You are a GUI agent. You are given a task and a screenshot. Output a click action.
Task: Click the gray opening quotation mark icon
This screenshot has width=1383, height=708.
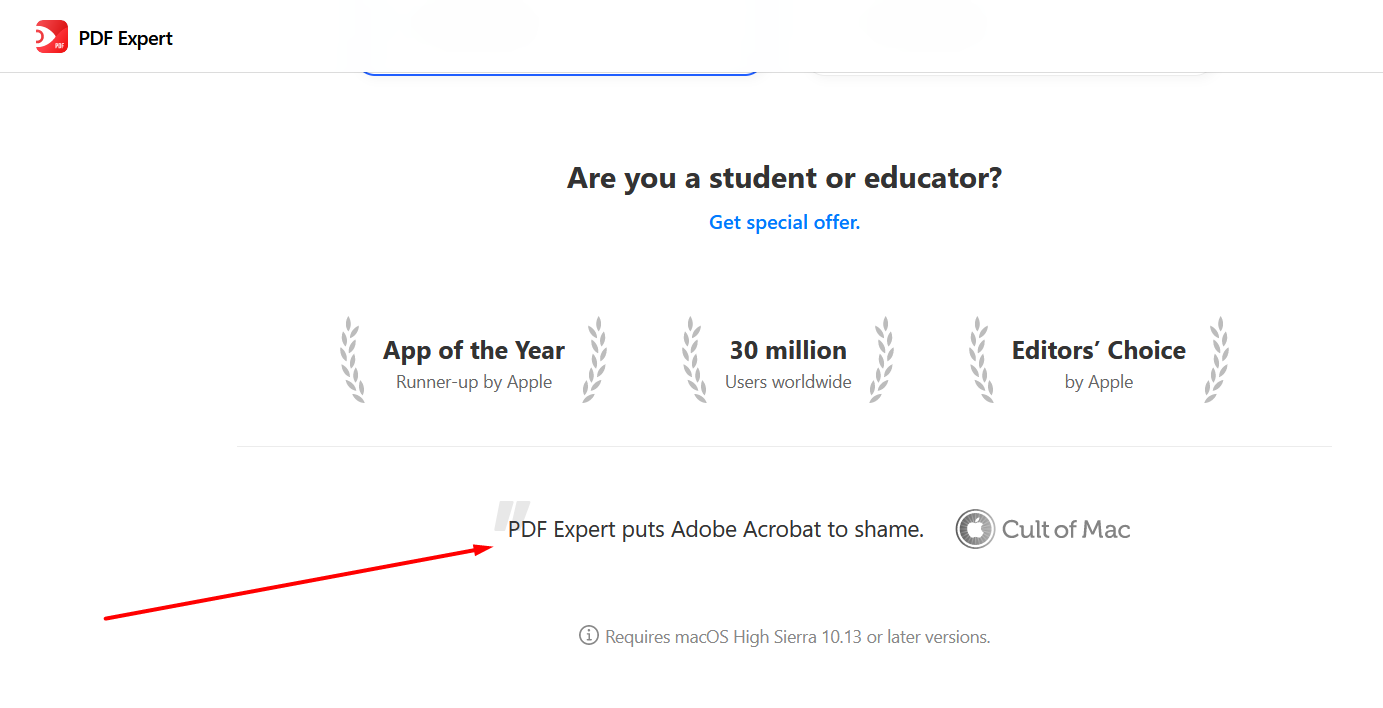pyautogui.click(x=512, y=515)
